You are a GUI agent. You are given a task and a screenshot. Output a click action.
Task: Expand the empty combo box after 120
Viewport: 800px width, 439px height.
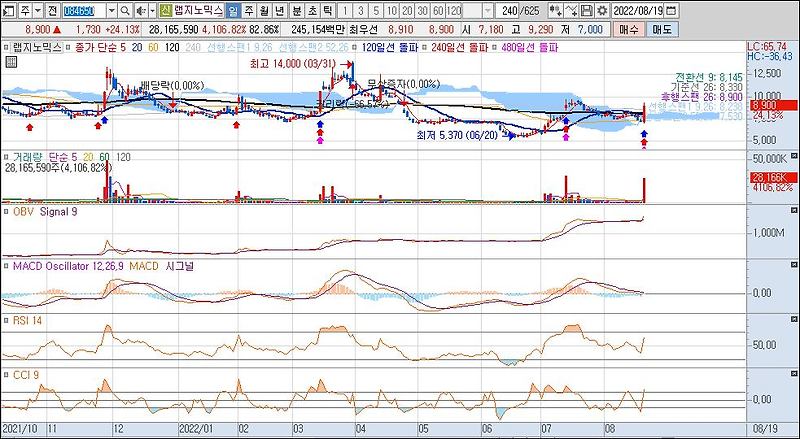click(488, 10)
